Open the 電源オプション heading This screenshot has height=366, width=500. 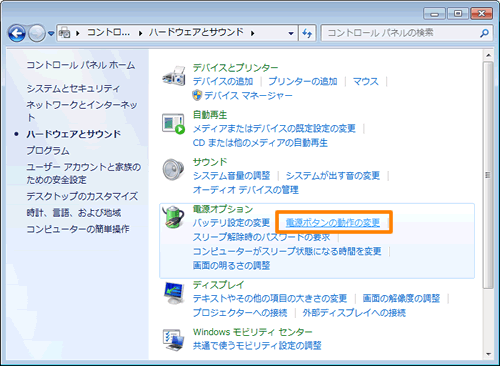[x=223, y=209]
